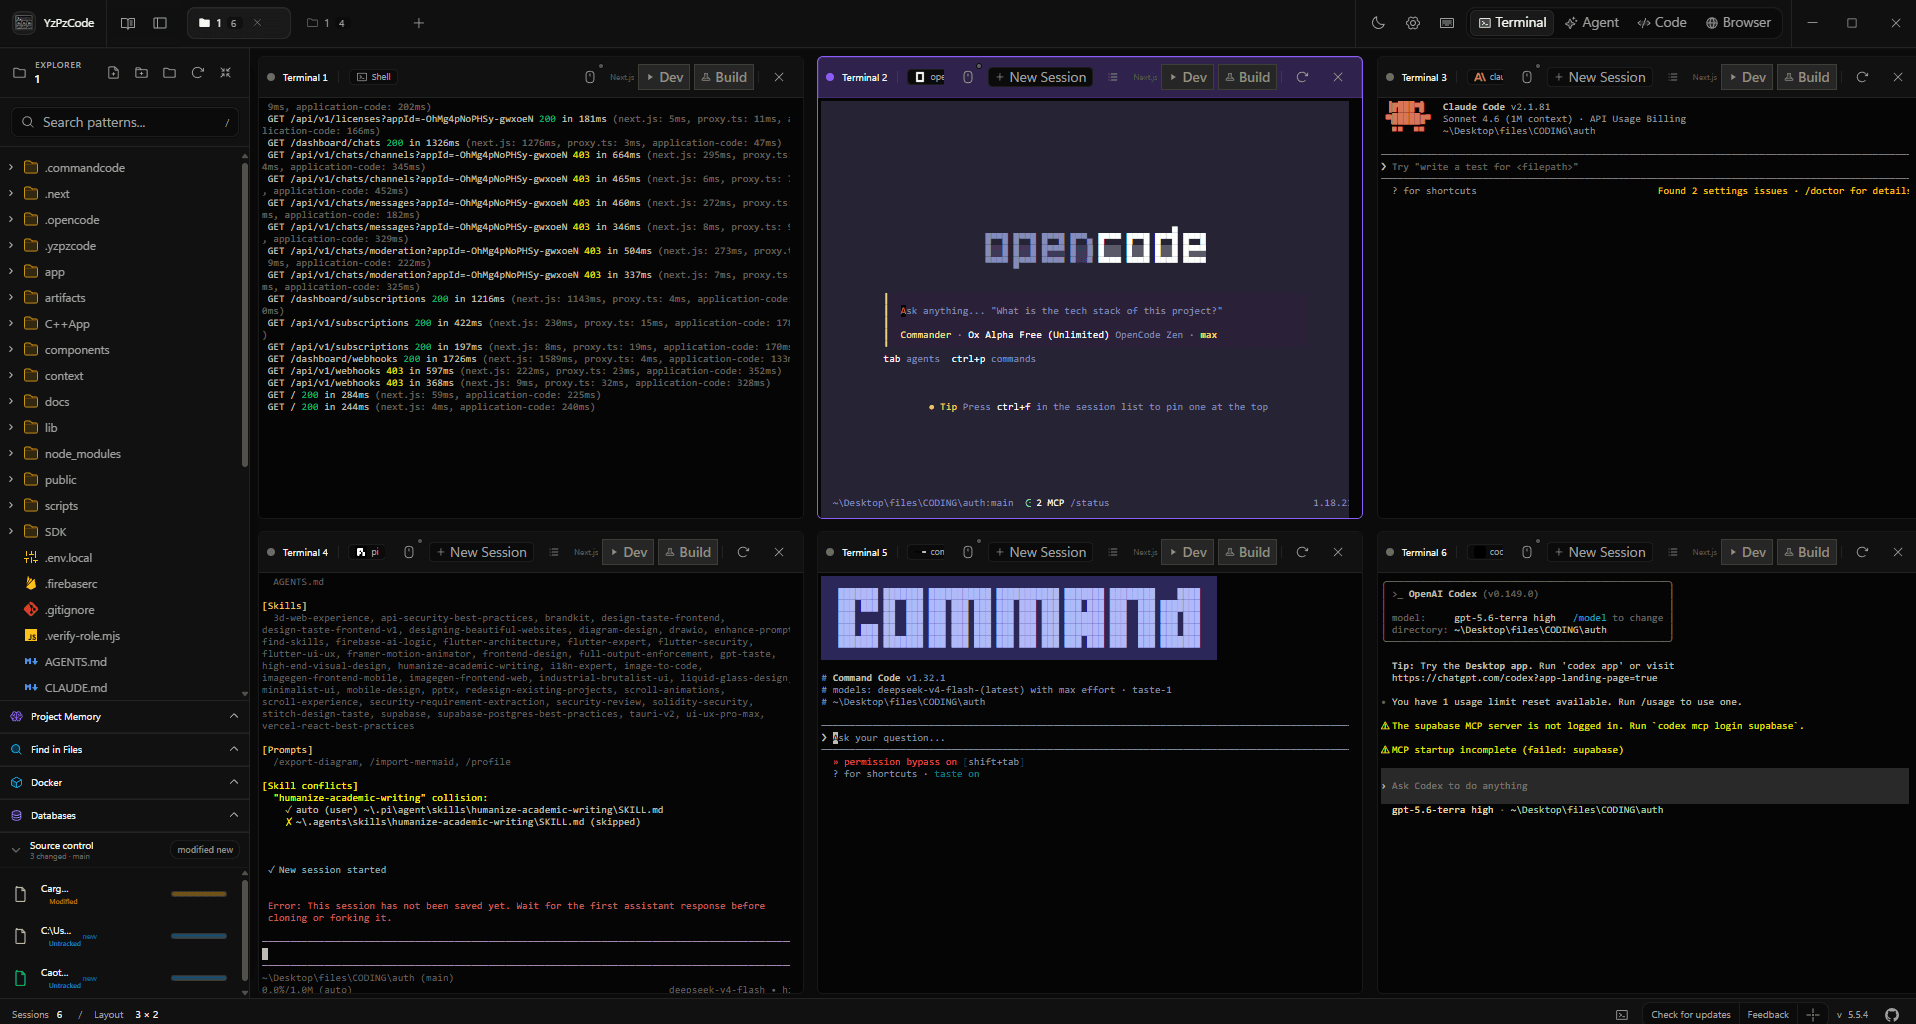The width and height of the screenshot is (1916, 1024).
Task: Click the GitHub icon in status bar
Action: point(1891,1014)
